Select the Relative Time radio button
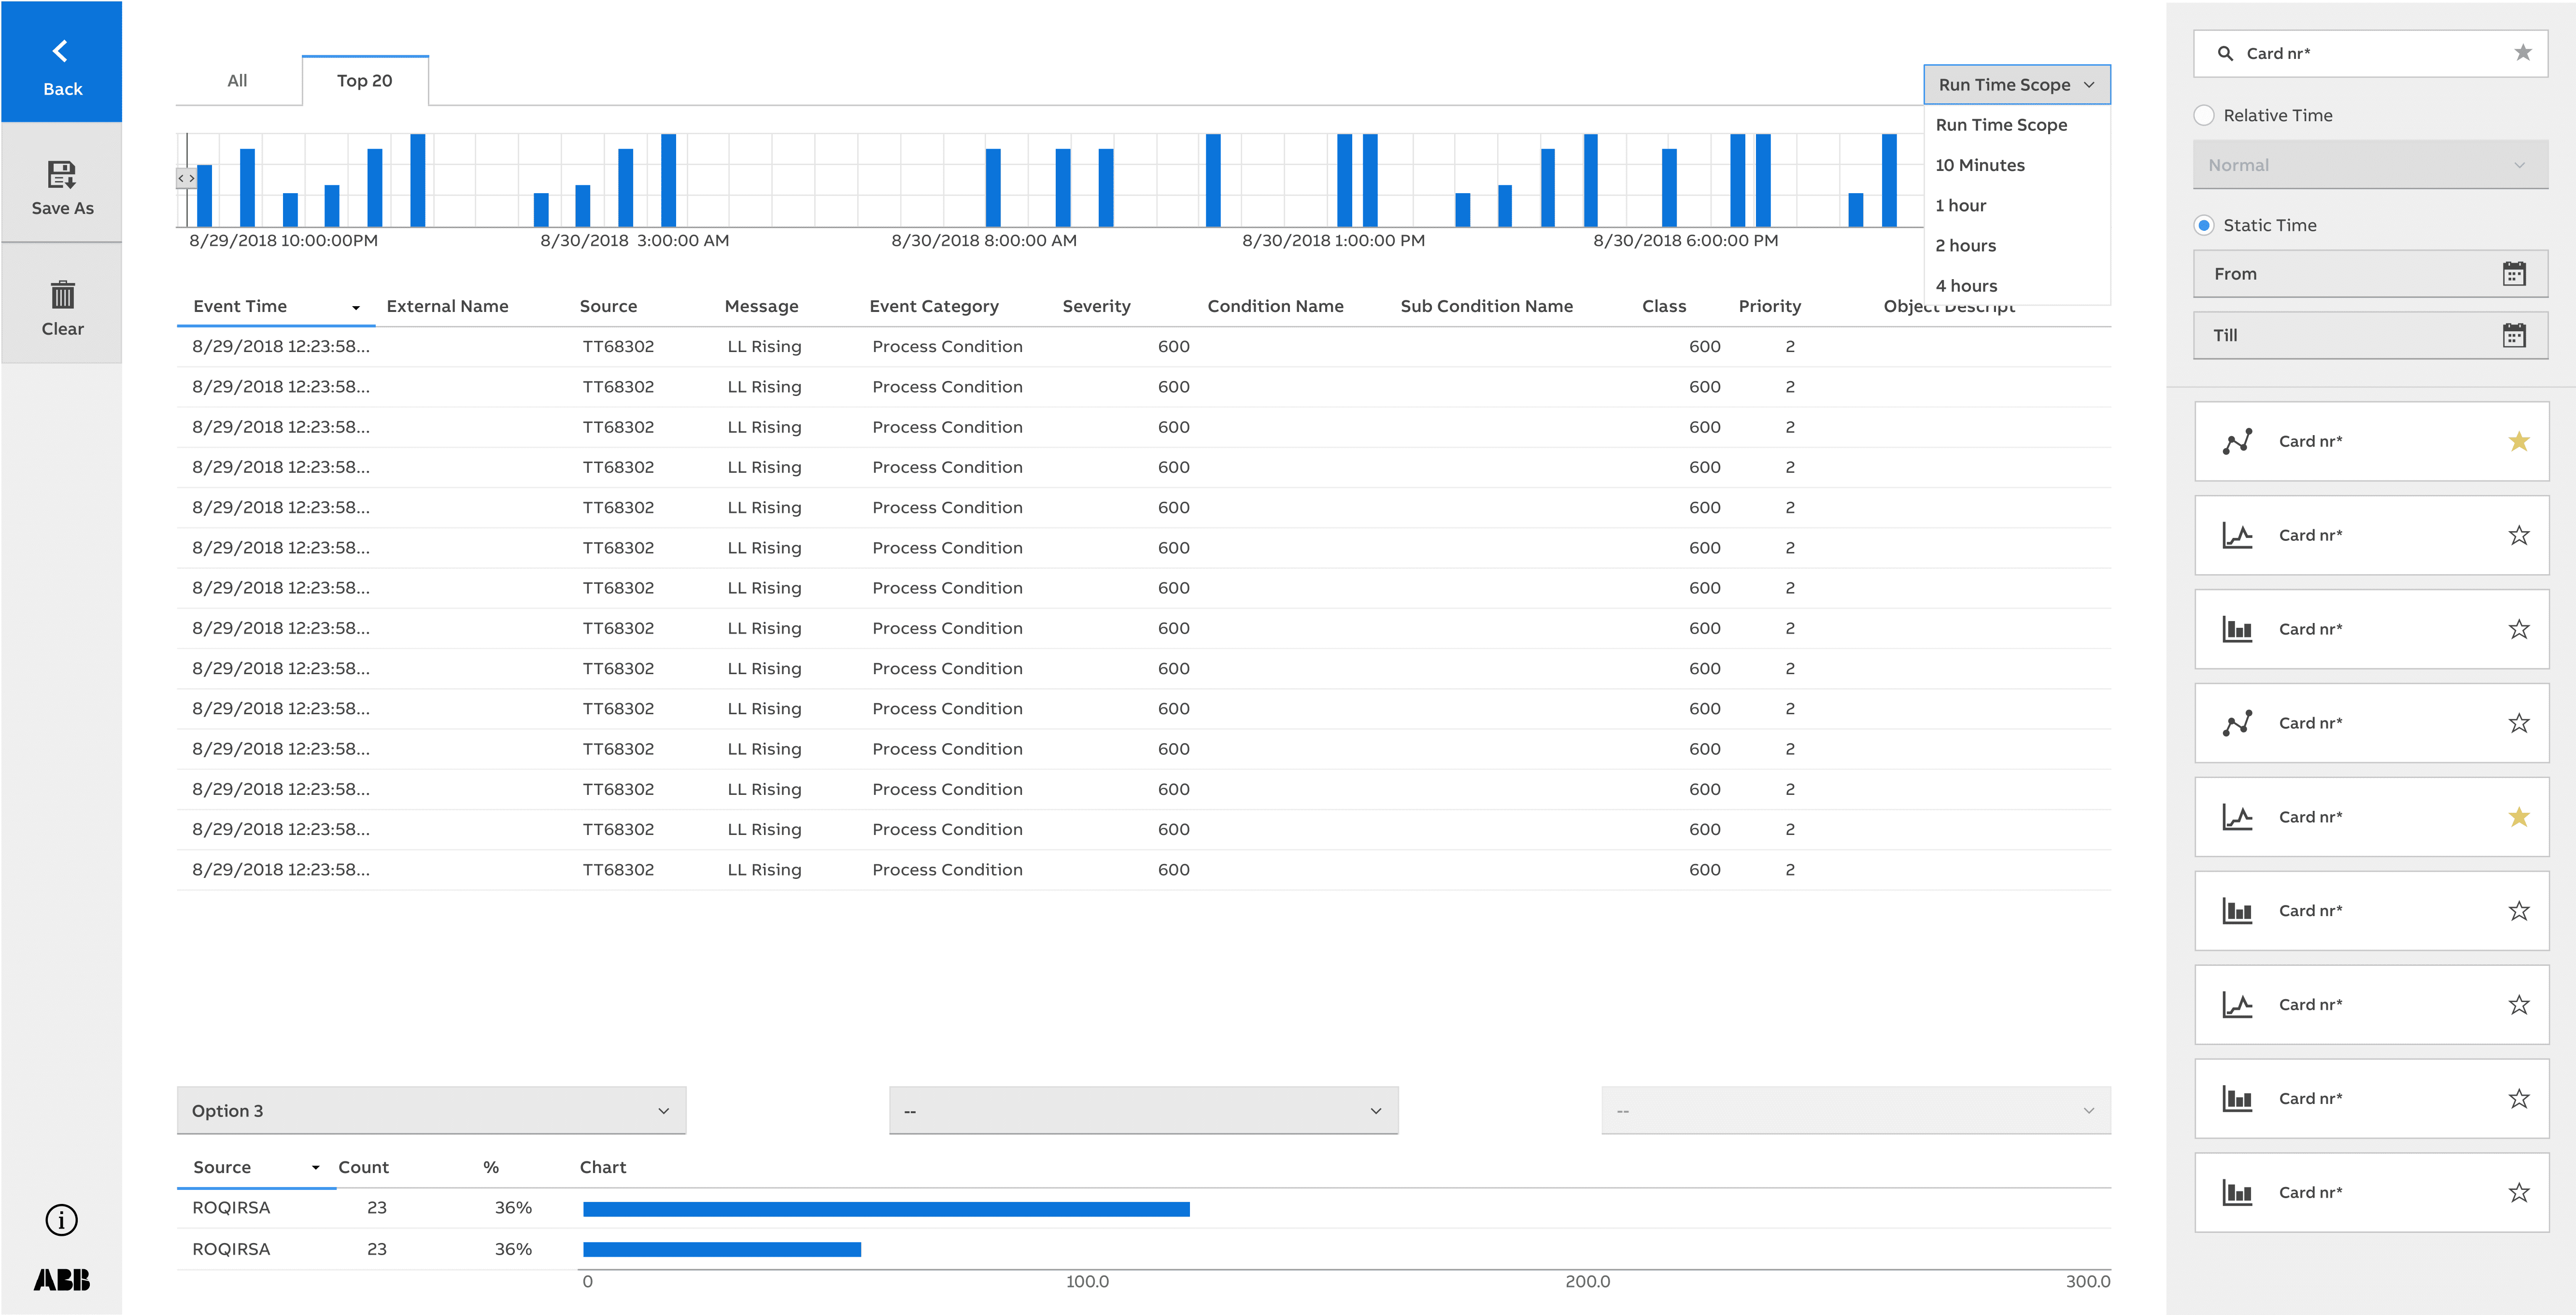 2204,115
